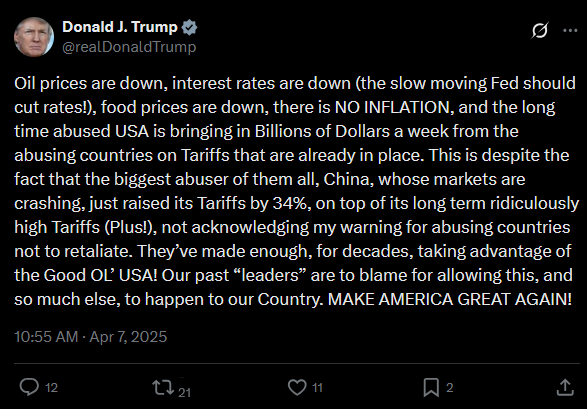The image size is (587, 409).
Task: Click the repost count of 21
Action: pos(185,392)
